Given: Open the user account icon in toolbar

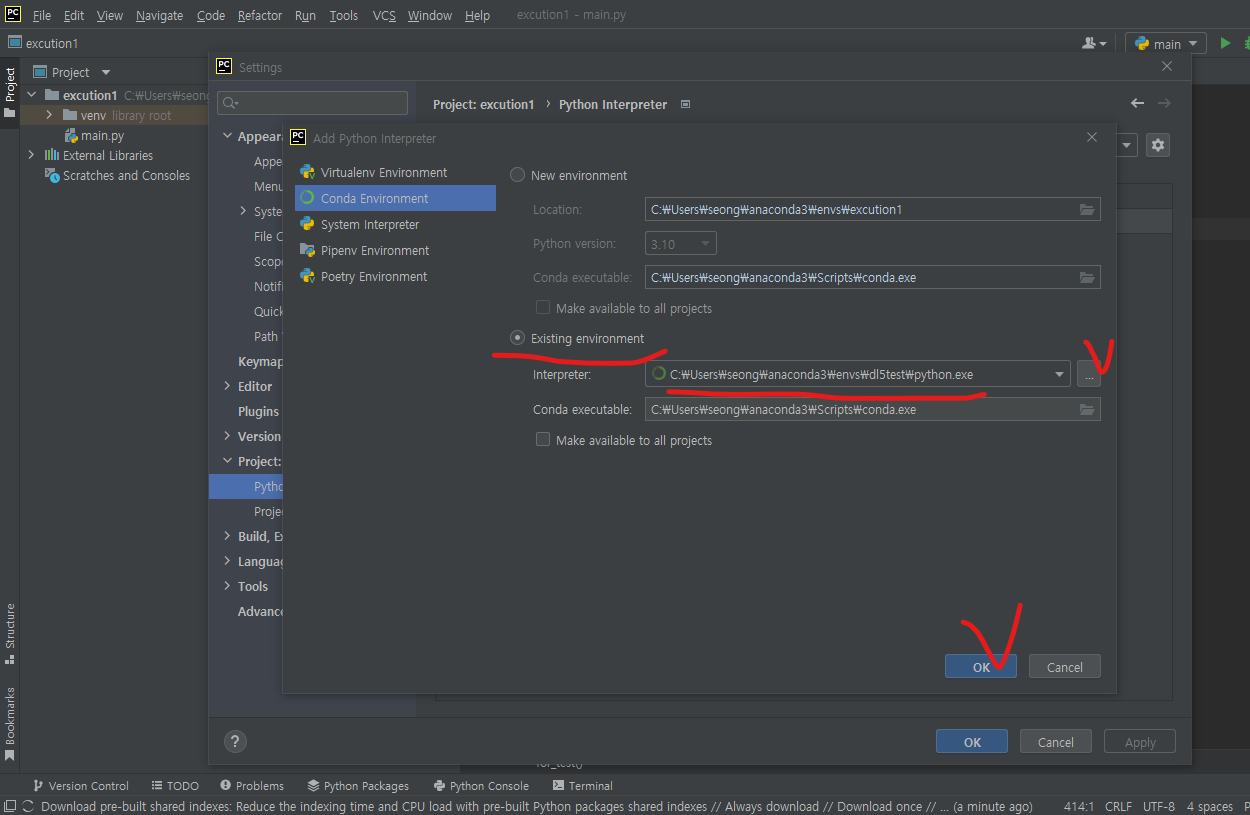Looking at the screenshot, I should 1094,43.
